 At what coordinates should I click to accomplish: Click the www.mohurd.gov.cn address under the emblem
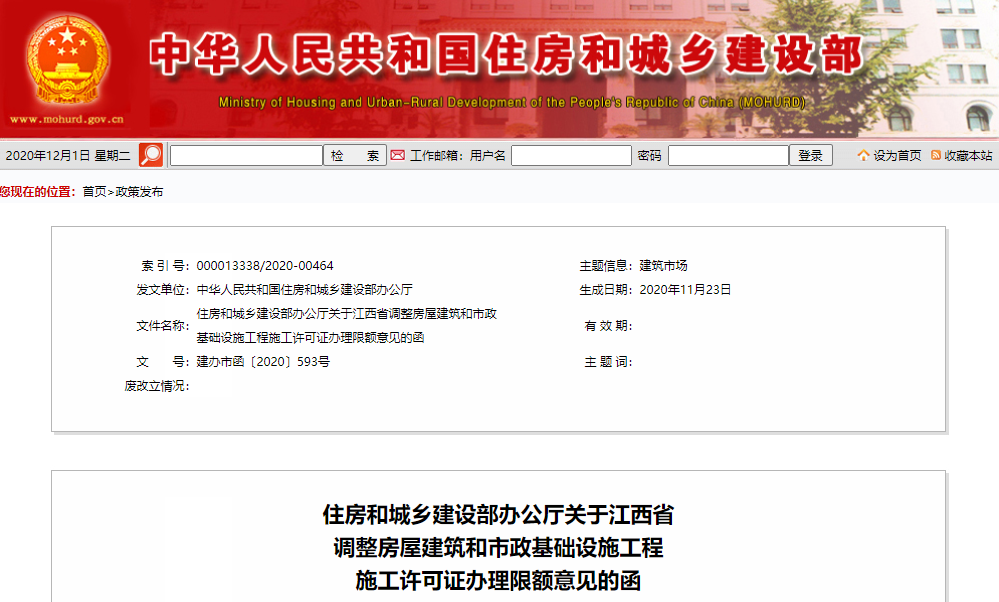(67, 118)
